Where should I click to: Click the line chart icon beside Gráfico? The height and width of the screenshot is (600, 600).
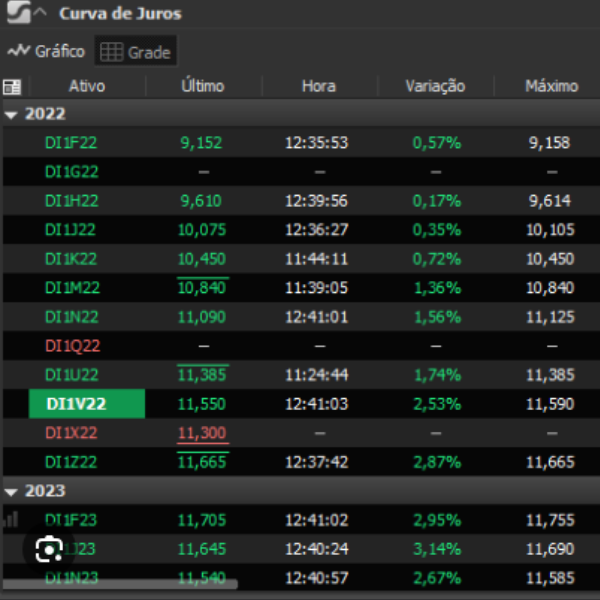(x=19, y=51)
